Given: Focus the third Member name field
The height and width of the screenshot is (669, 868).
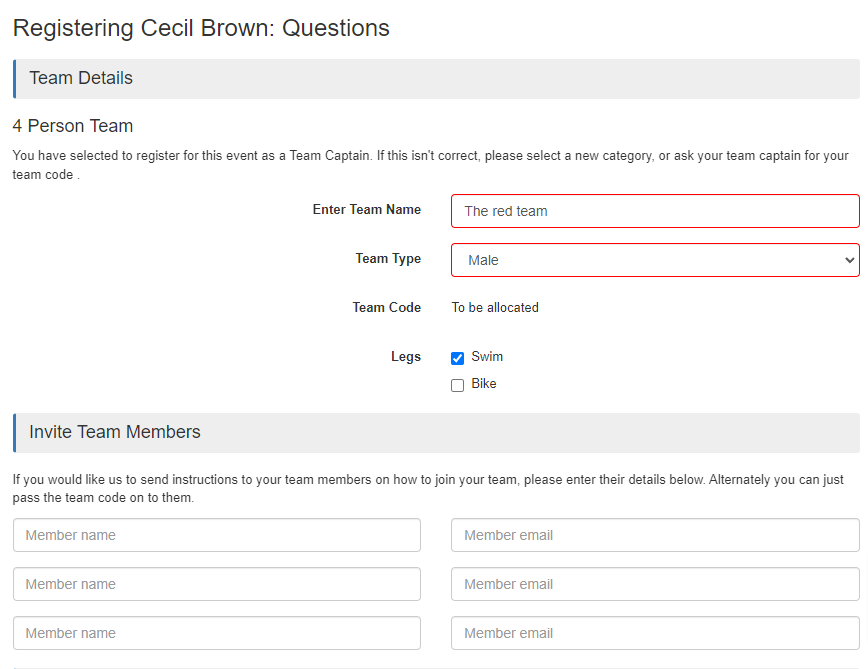Looking at the screenshot, I should [x=217, y=633].
